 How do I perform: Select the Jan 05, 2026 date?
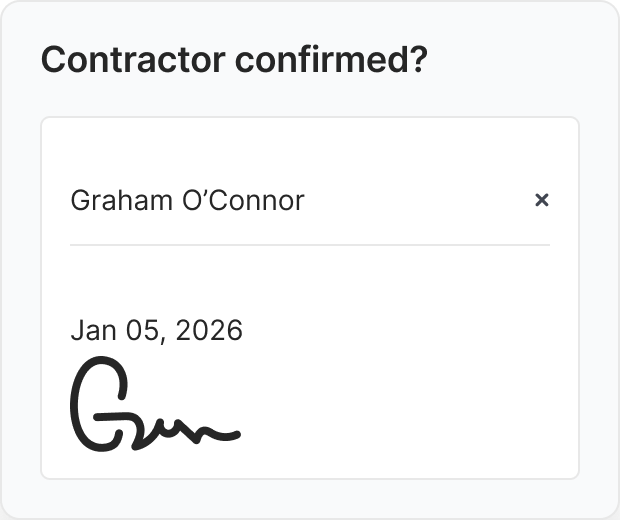pyautogui.click(x=156, y=331)
